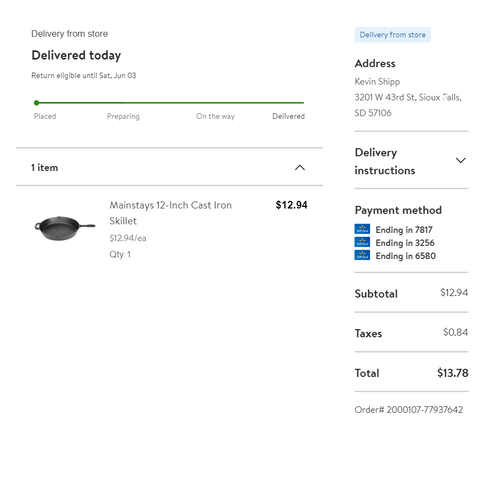Open the cast iron skillet product image
This screenshot has height=486, width=500.
click(65, 228)
